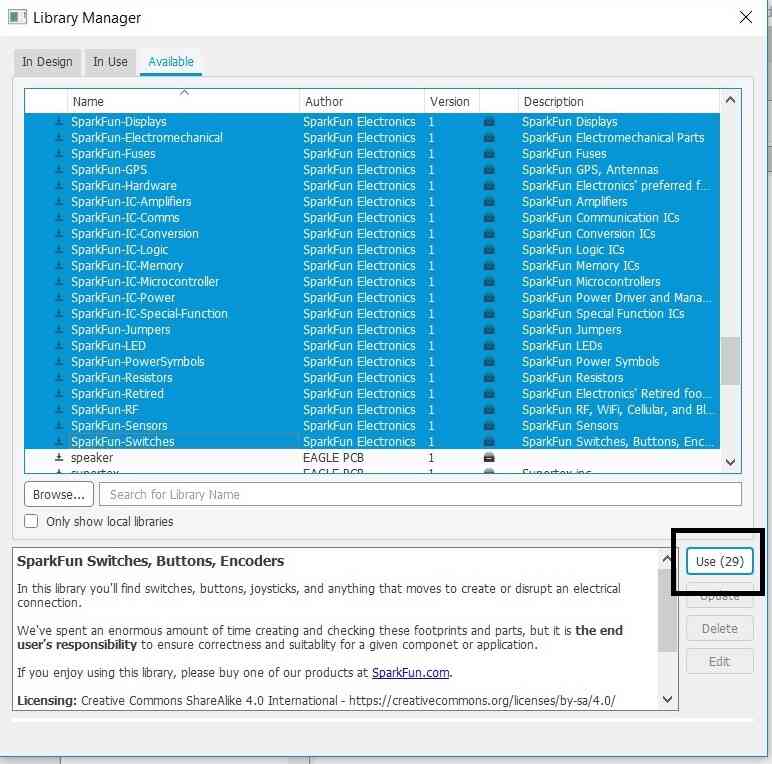Viewport: 772px width, 764px height.
Task: Sort libraries by Version column header
Action: coord(451,101)
